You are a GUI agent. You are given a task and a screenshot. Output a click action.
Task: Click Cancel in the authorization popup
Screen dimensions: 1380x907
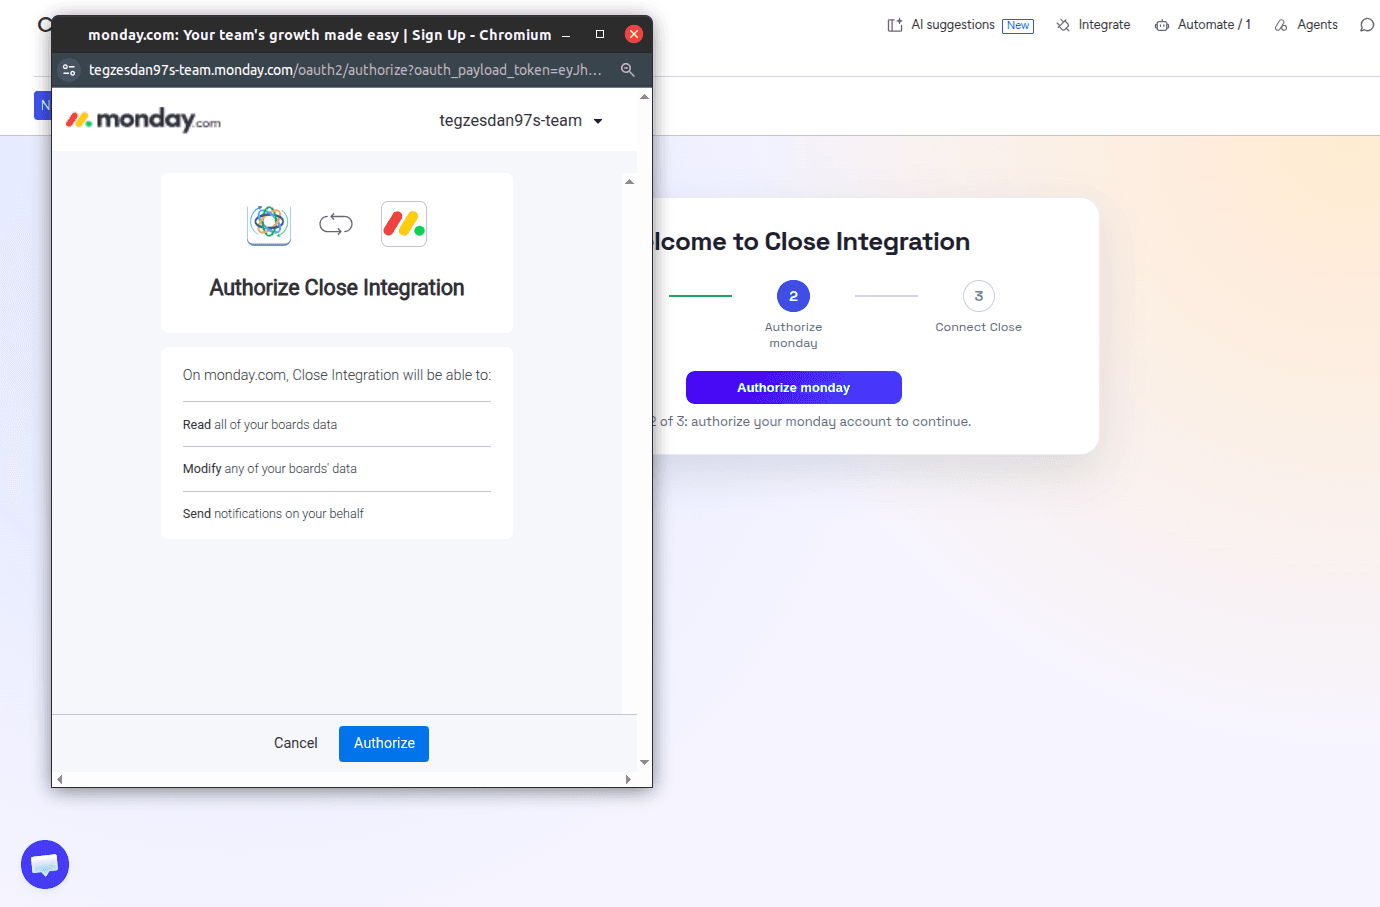pyautogui.click(x=296, y=744)
